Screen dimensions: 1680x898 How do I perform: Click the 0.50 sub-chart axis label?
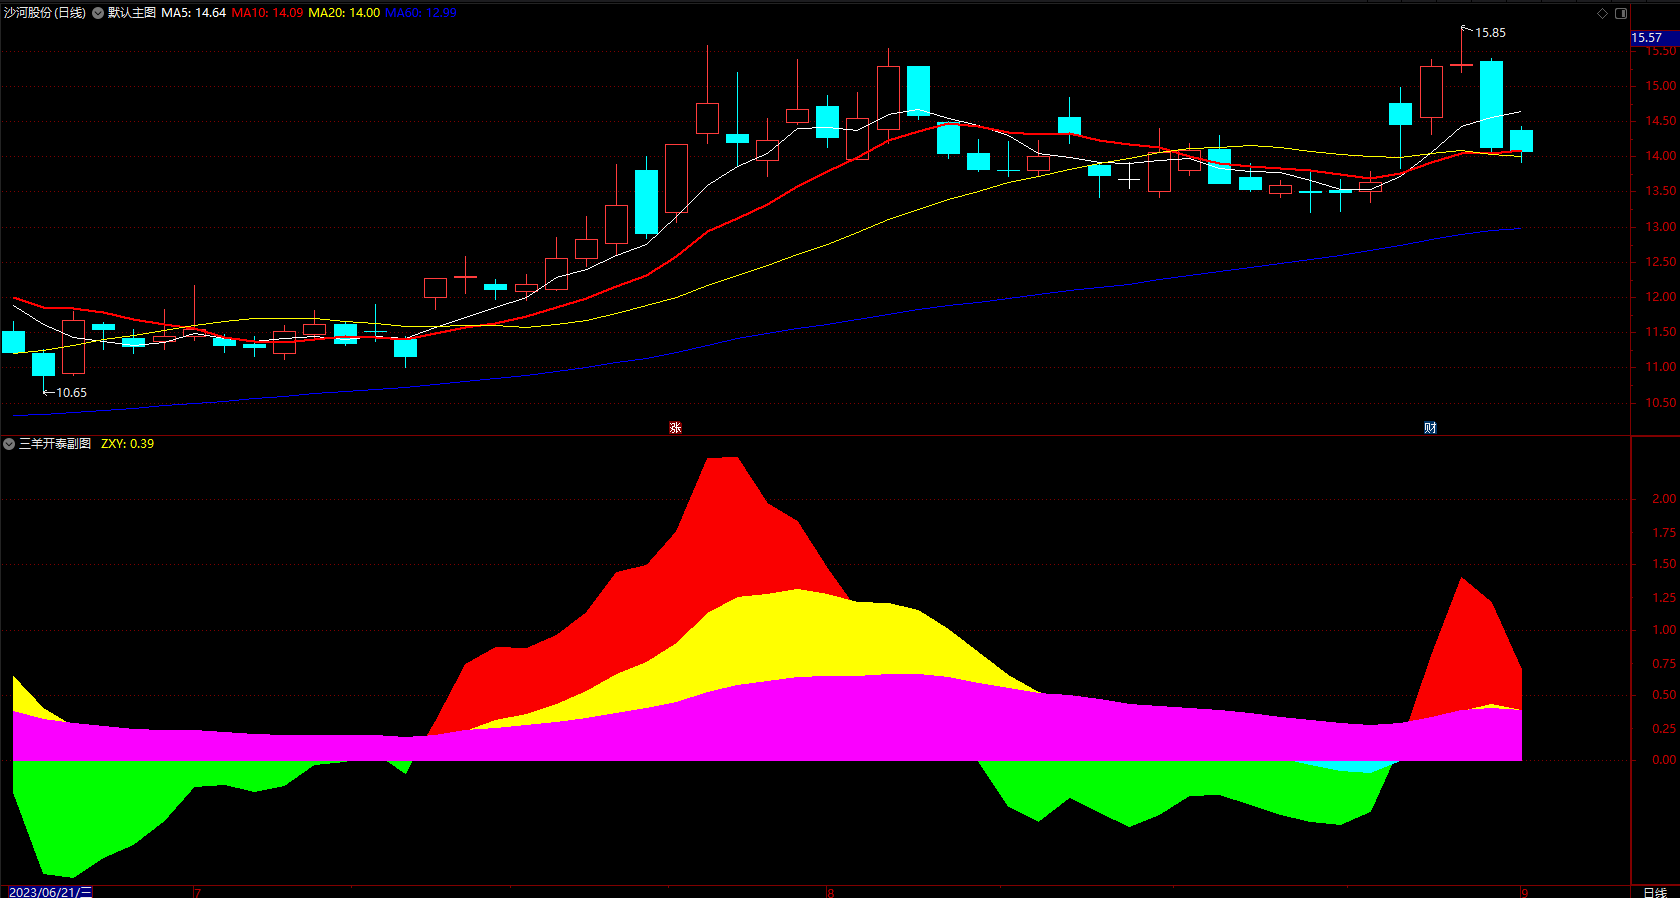pos(1664,695)
